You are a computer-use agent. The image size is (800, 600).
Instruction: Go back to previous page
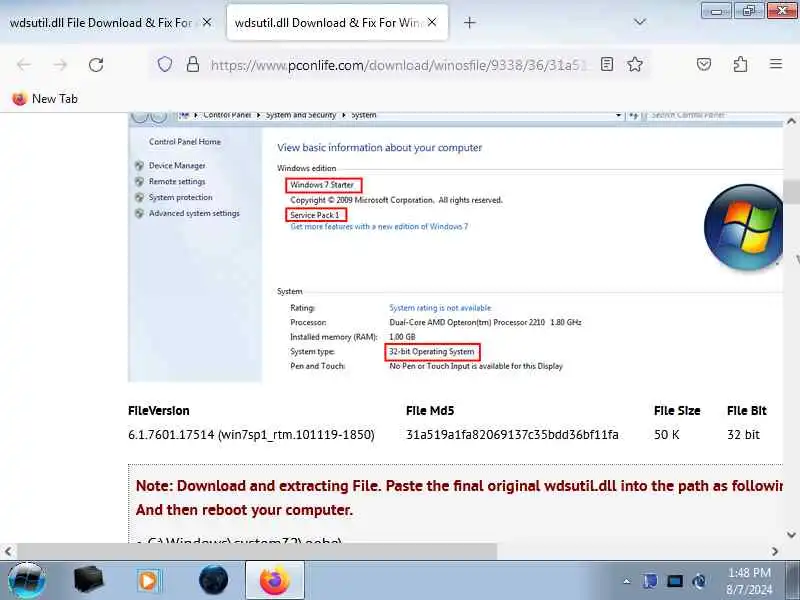click(24, 65)
